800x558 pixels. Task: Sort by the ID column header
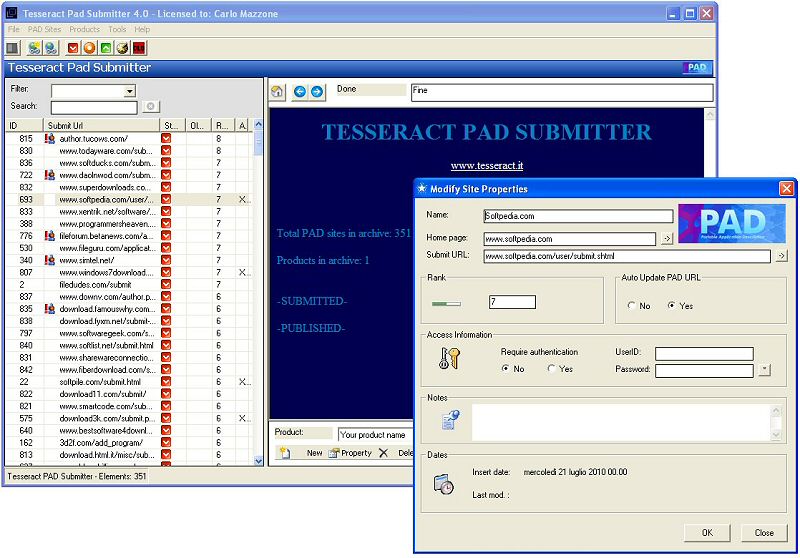point(24,125)
